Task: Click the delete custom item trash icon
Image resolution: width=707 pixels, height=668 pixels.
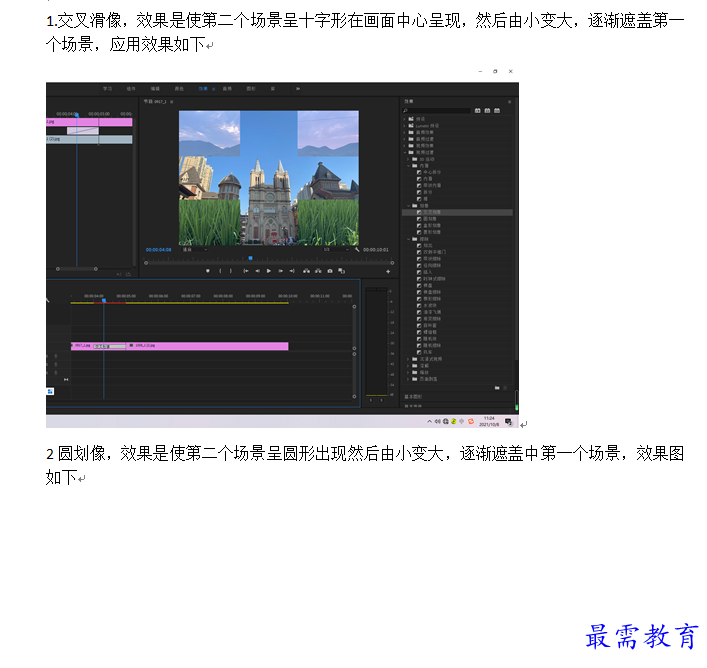Action: point(505,388)
